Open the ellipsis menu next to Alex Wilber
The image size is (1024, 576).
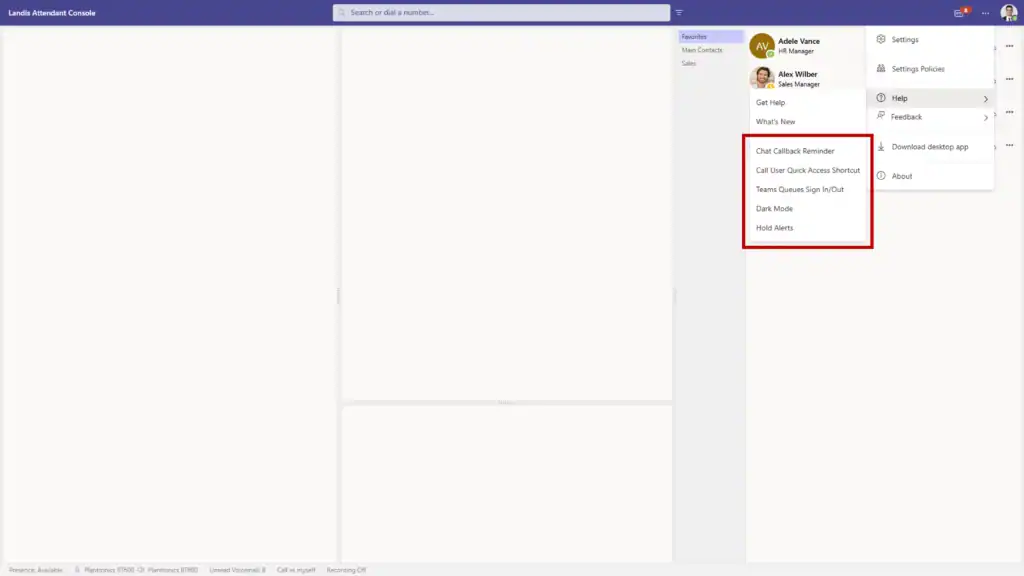coord(1008,79)
